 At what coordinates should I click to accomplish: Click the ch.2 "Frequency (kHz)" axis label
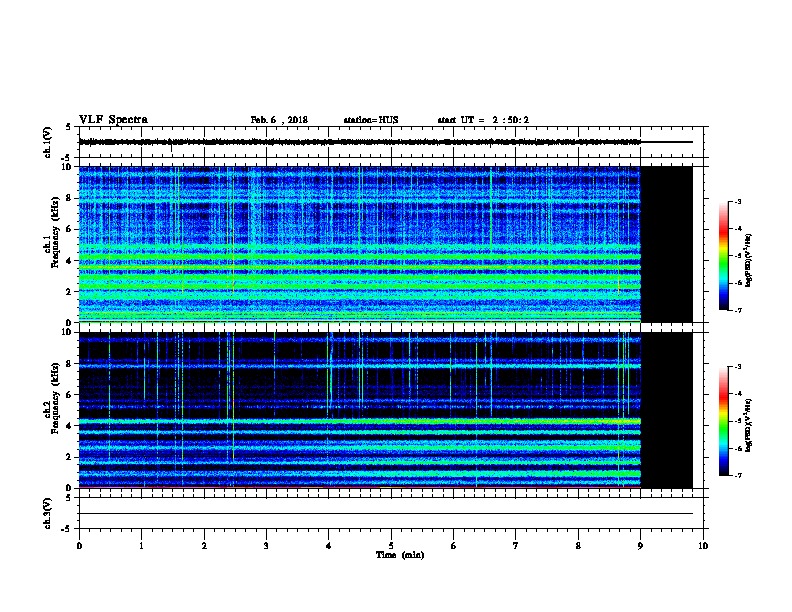(54, 398)
